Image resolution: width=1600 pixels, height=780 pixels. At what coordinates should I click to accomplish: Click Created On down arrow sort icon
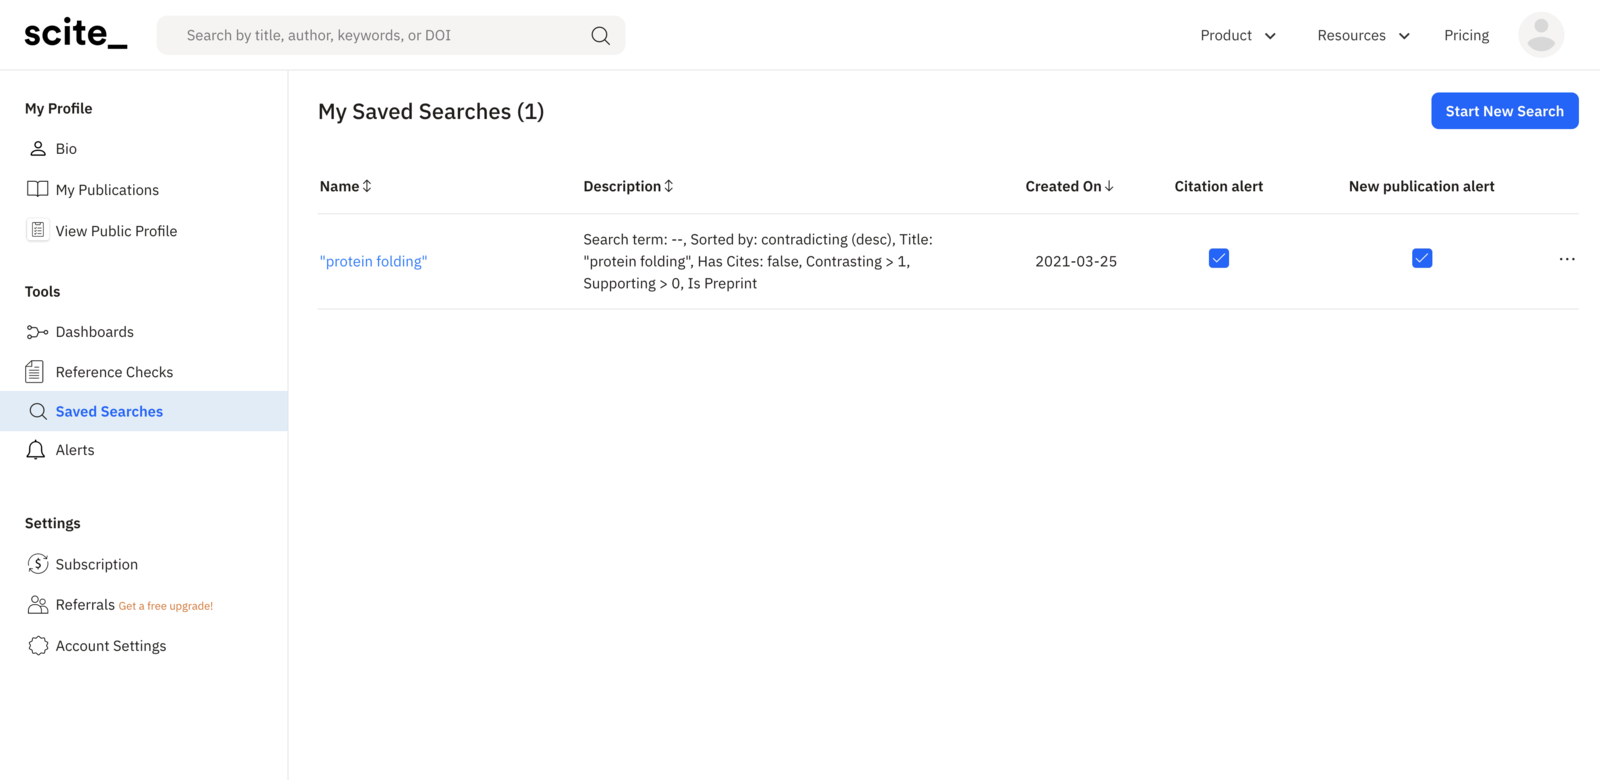tap(1109, 186)
